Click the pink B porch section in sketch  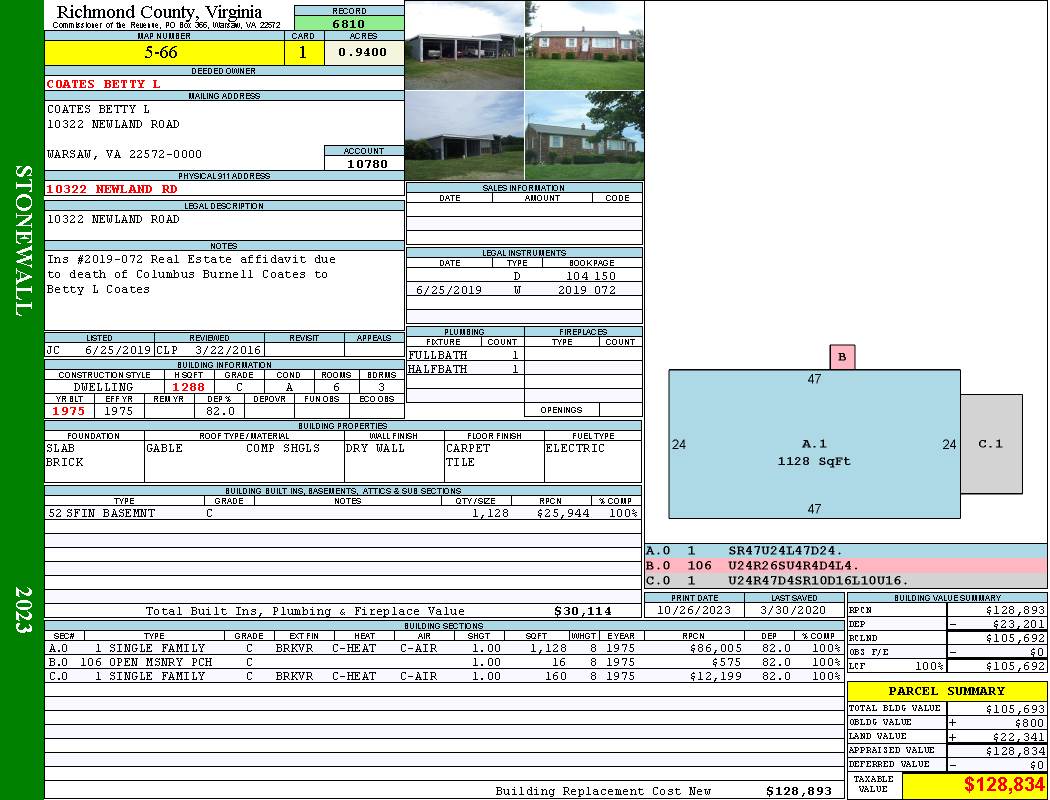(842, 357)
